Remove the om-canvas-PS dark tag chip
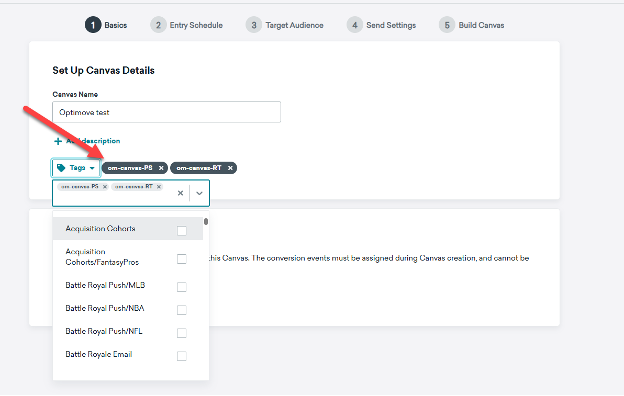This screenshot has height=396, width=624. pyautogui.click(x=161, y=168)
